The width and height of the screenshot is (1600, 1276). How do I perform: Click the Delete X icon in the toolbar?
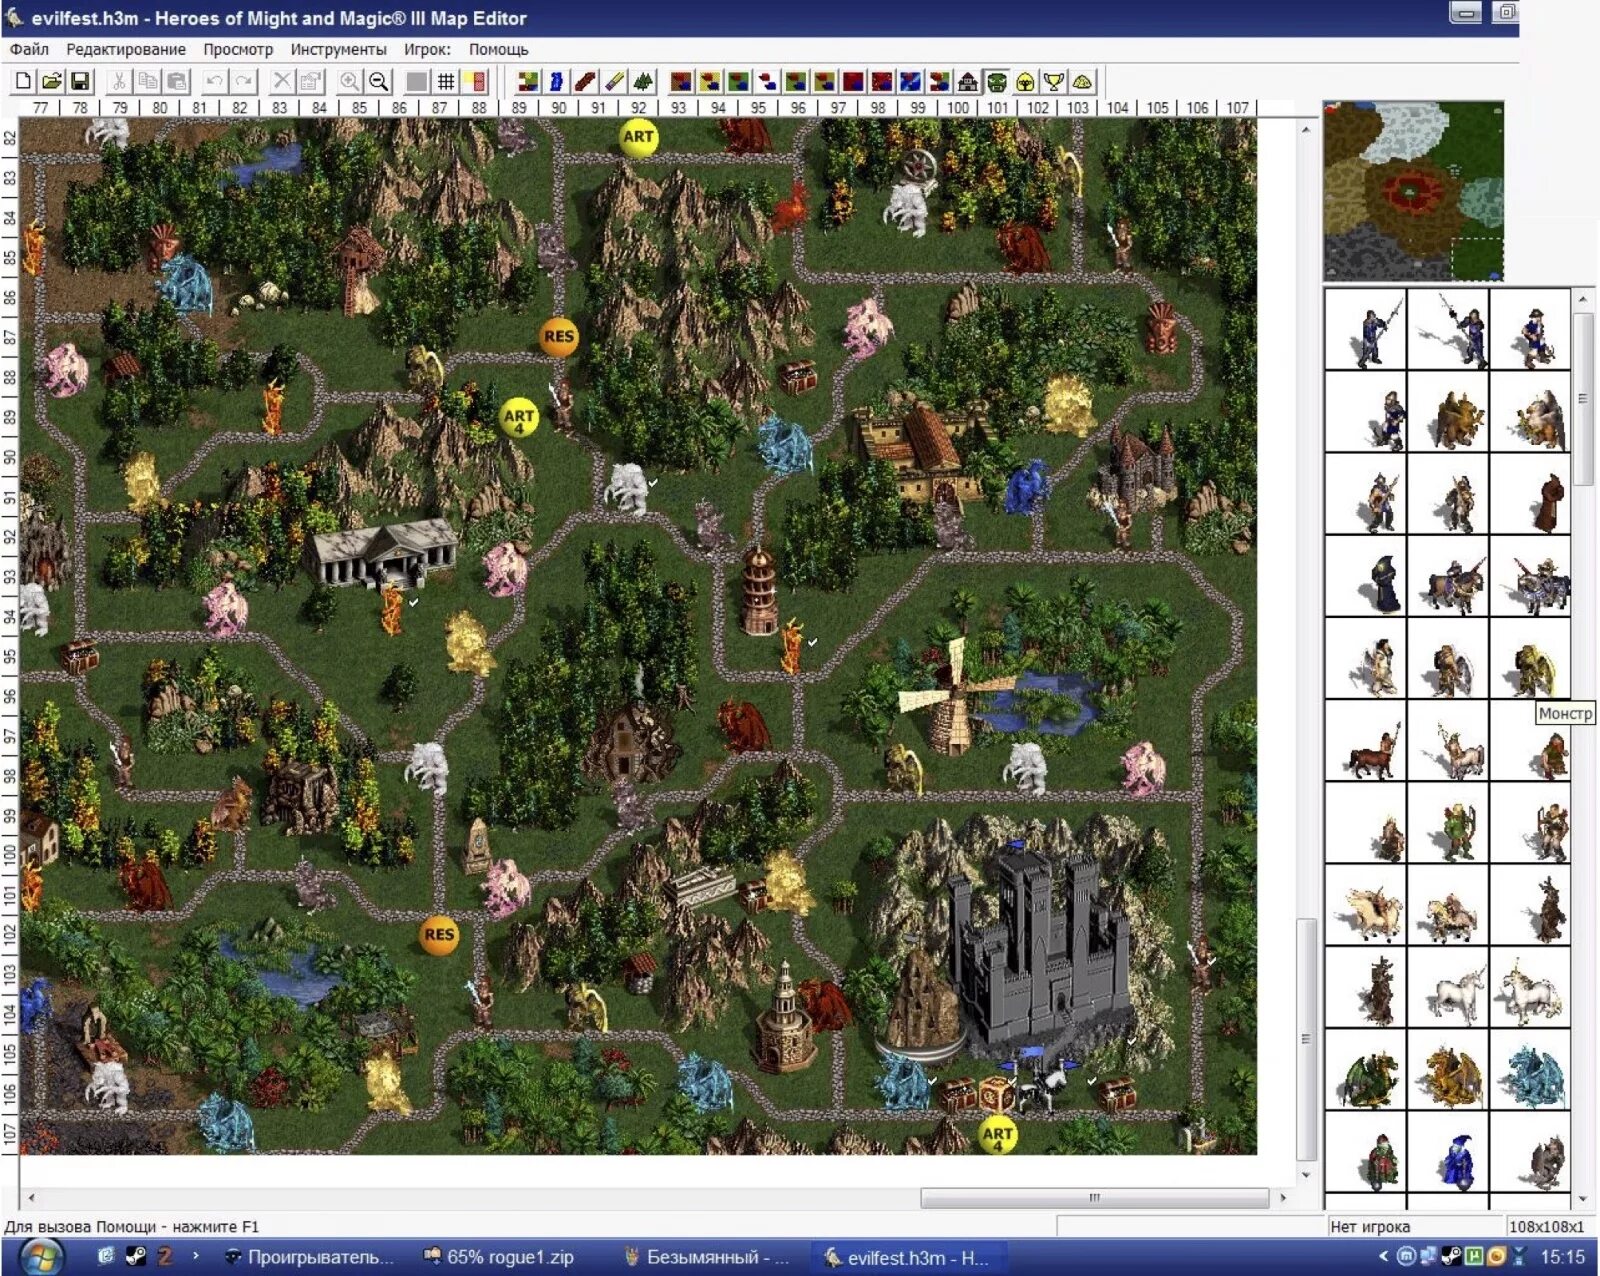coord(282,82)
